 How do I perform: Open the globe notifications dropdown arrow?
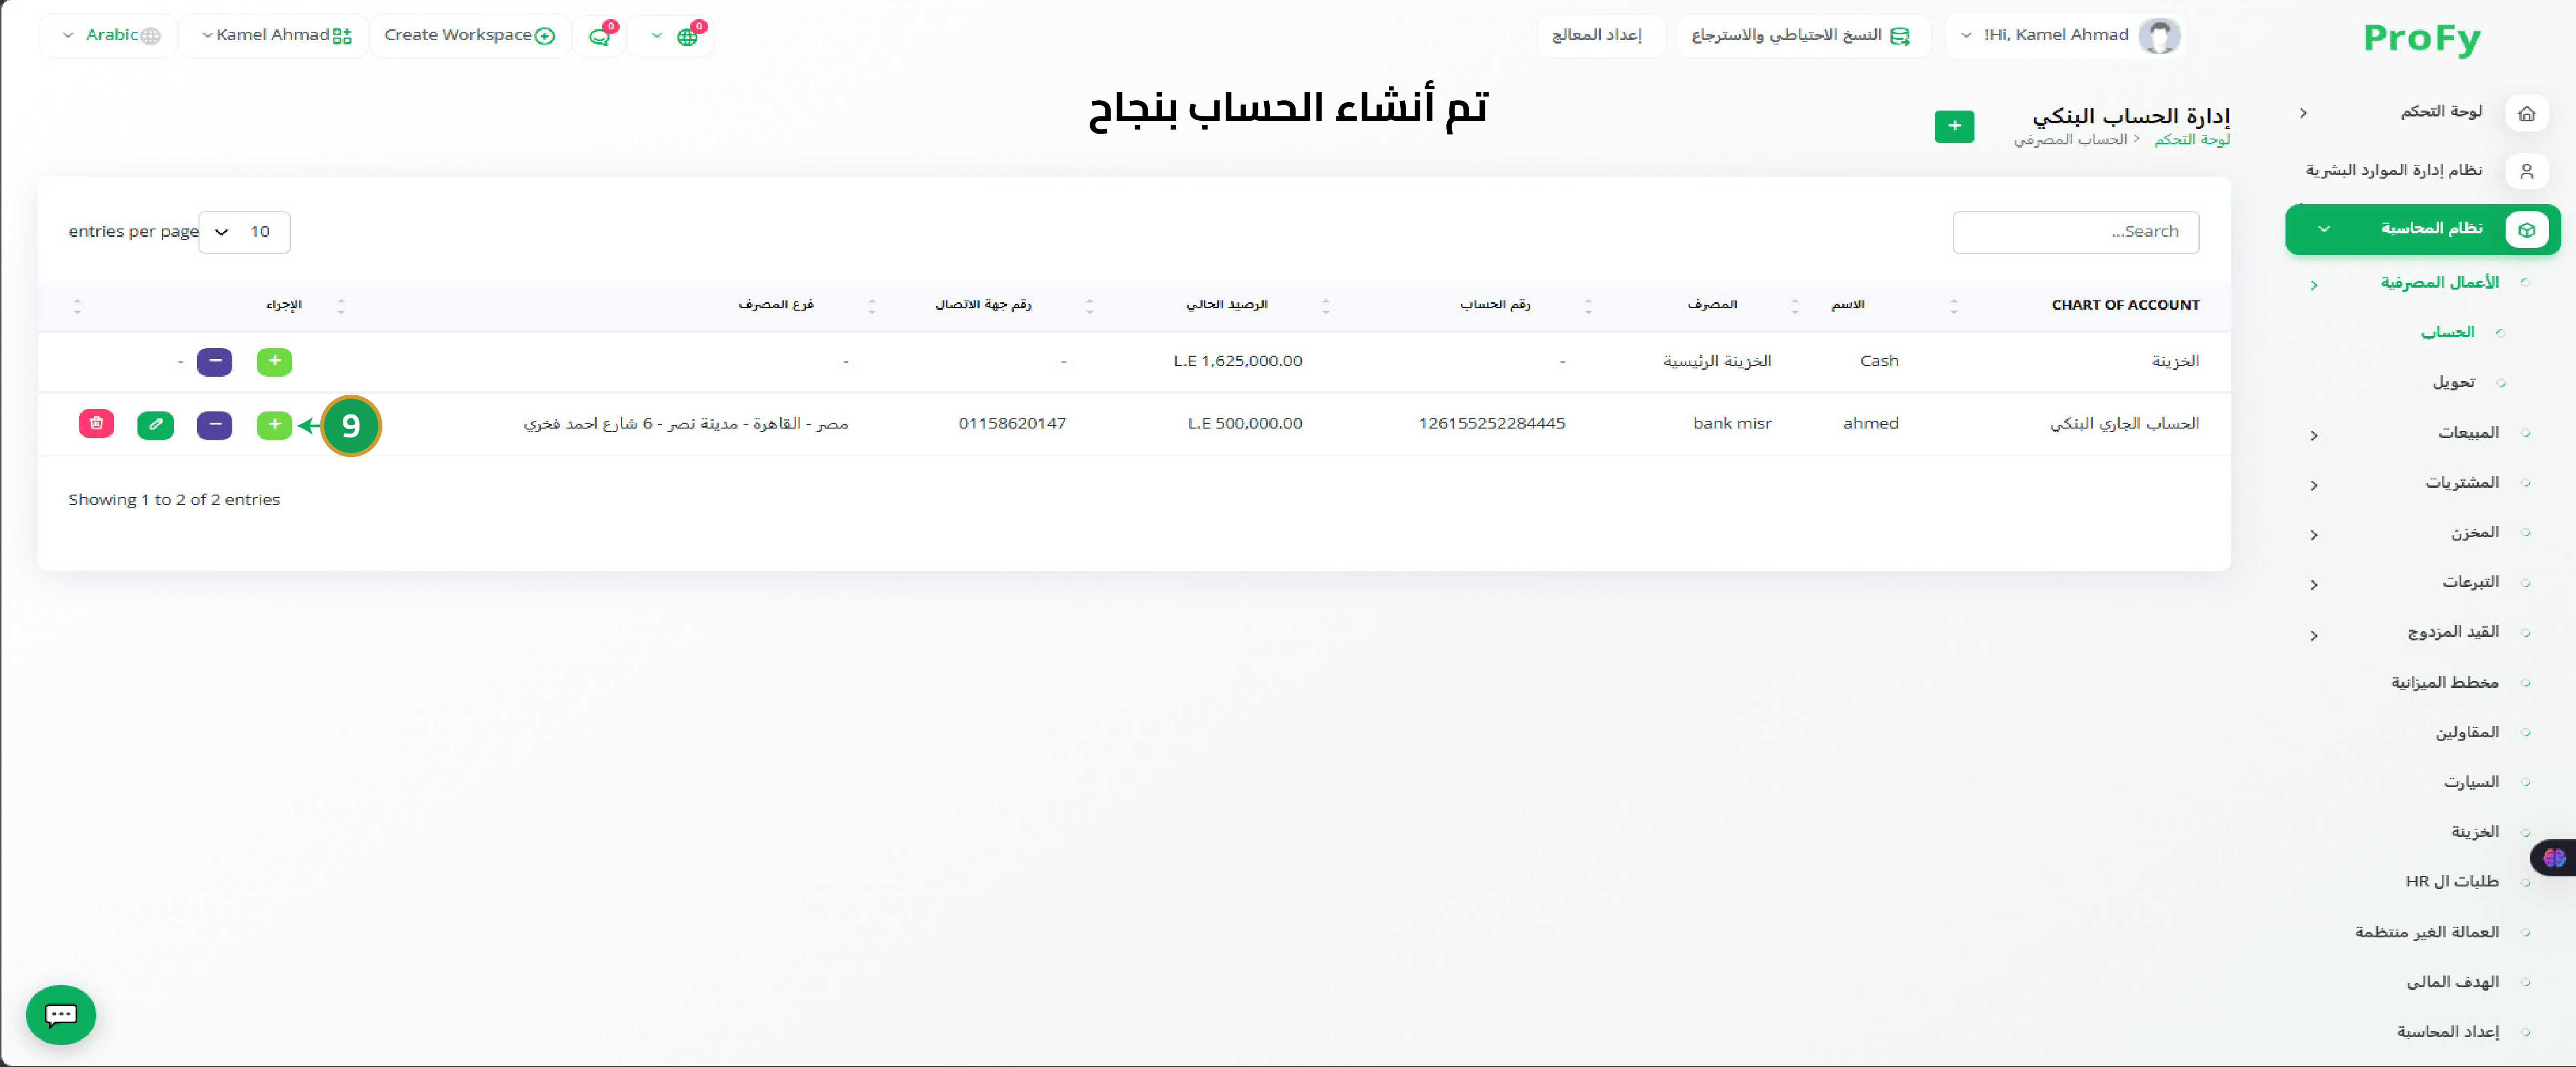[657, 36]
